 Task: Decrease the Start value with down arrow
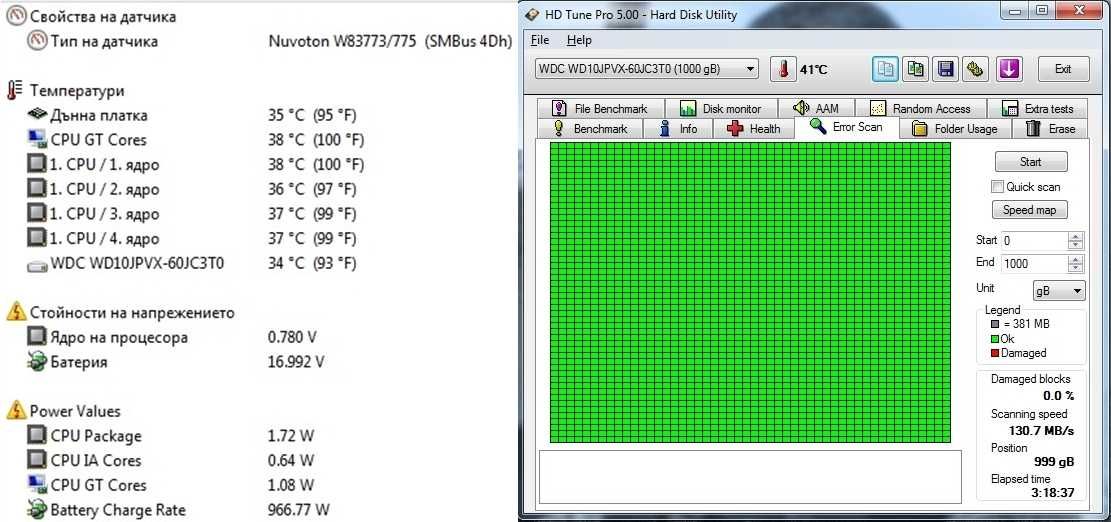coord(1076,245)
